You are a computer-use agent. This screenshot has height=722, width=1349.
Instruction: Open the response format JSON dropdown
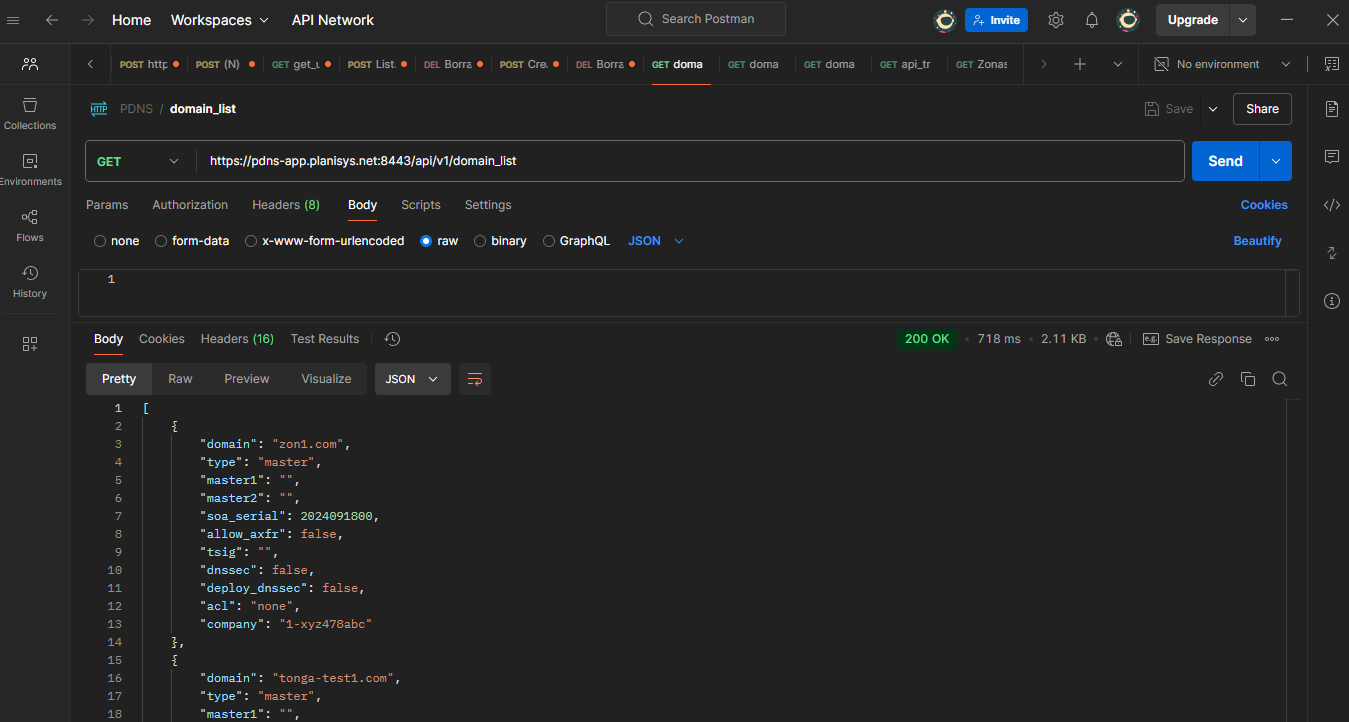412,379
